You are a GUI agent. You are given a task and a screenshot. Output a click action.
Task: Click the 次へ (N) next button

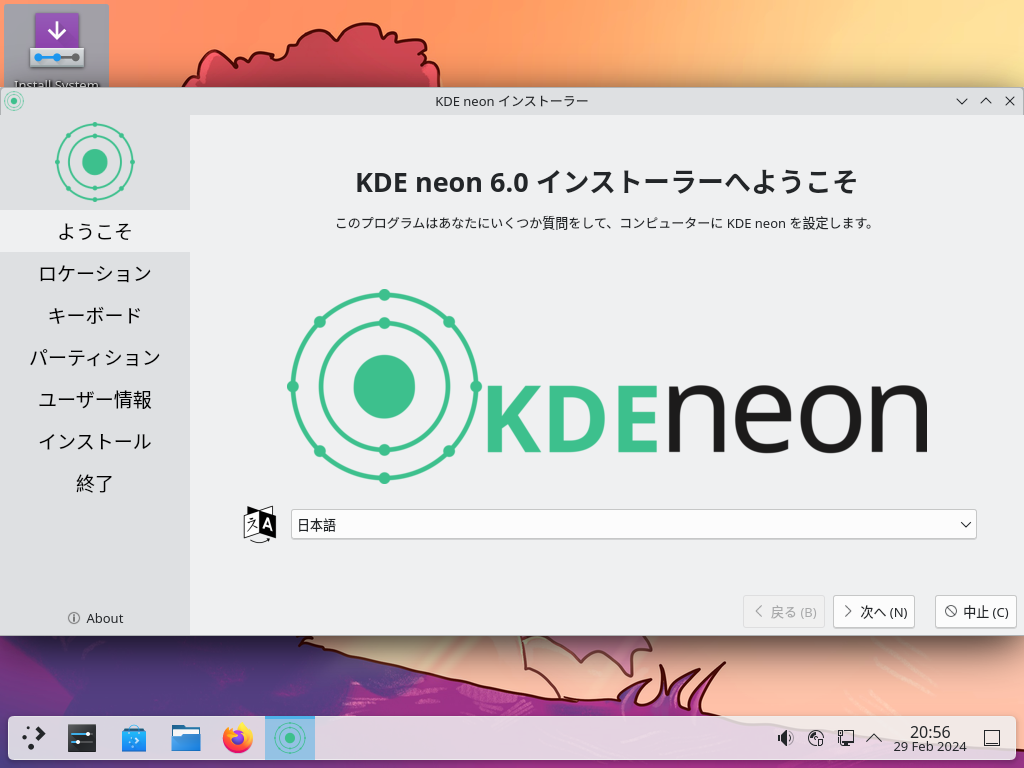tap(874, 612)
